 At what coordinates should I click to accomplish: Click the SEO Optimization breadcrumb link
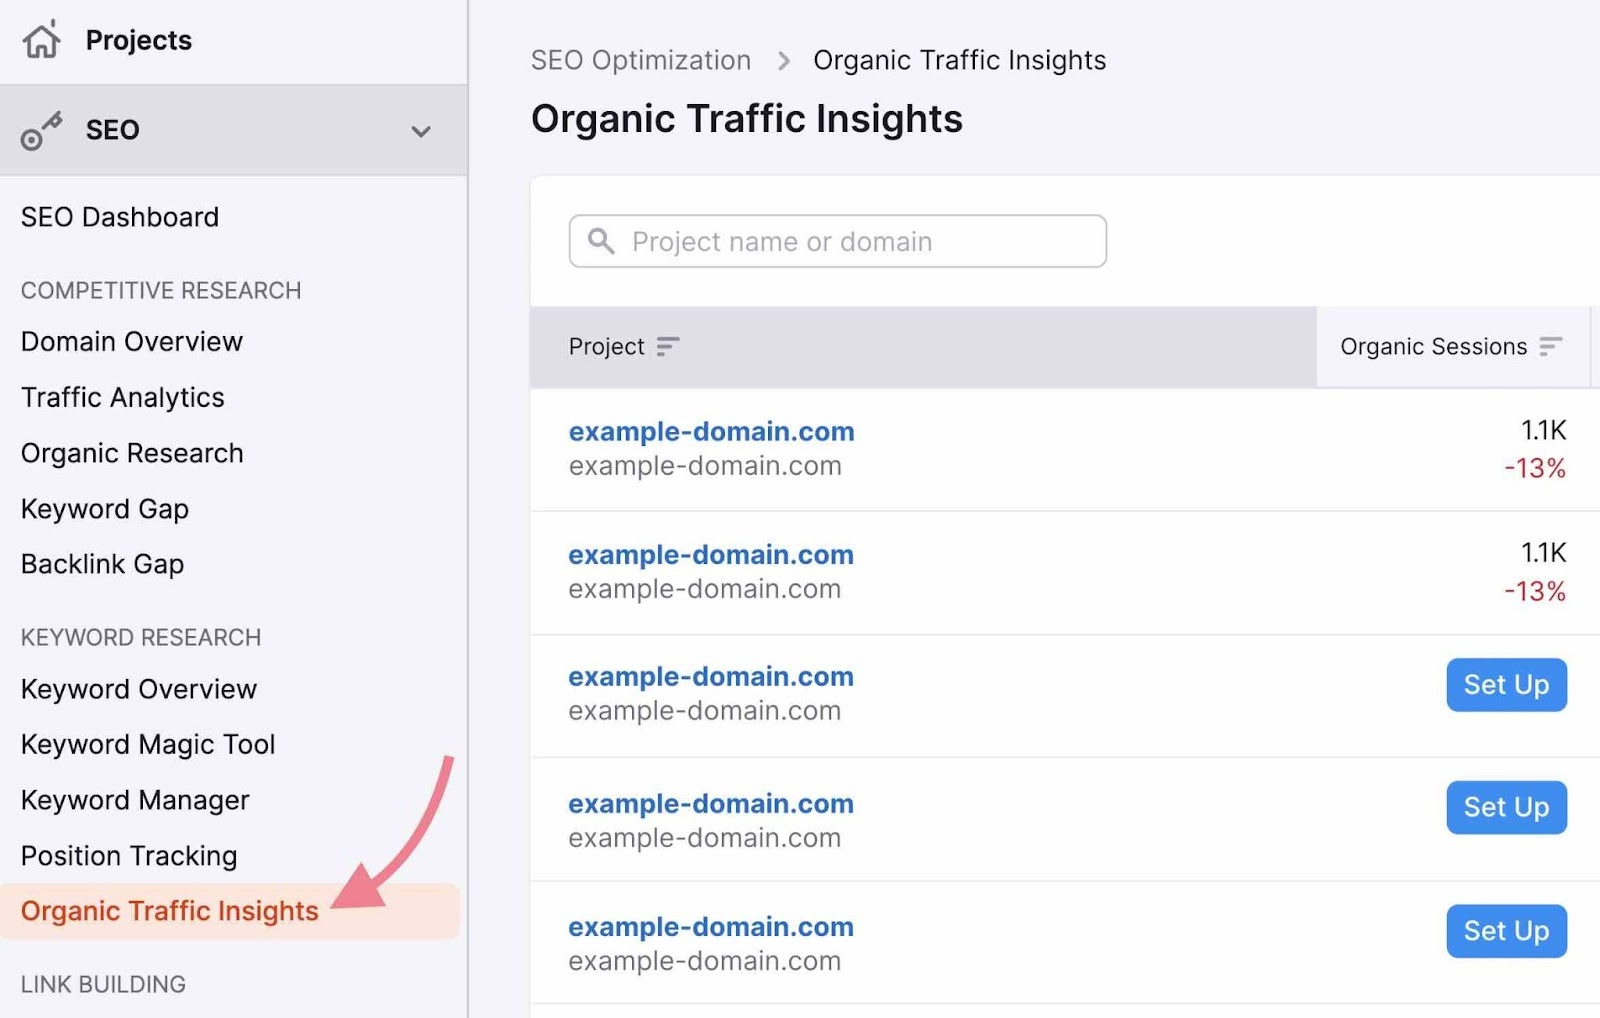tap(641, 60)
